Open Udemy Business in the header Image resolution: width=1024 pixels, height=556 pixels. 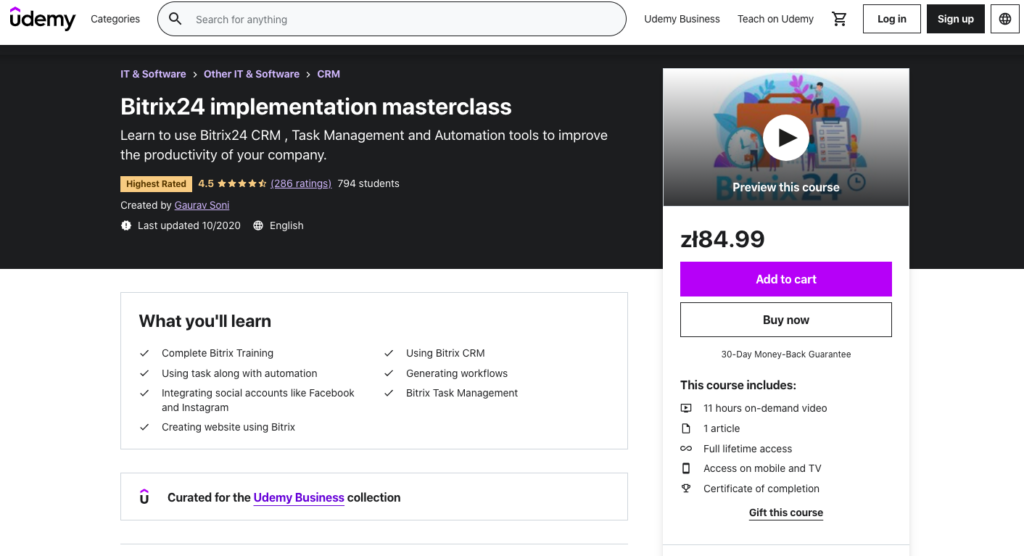(681, 19)
